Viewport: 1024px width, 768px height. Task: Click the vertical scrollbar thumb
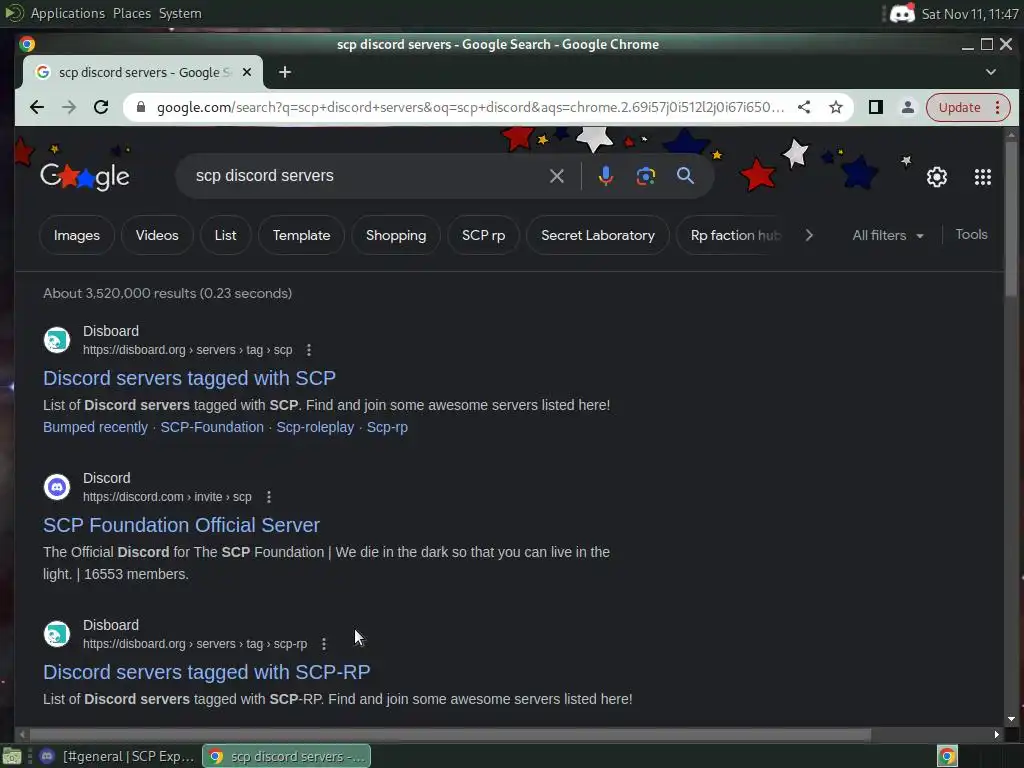pyautogui.click(x=1011, y=219)
